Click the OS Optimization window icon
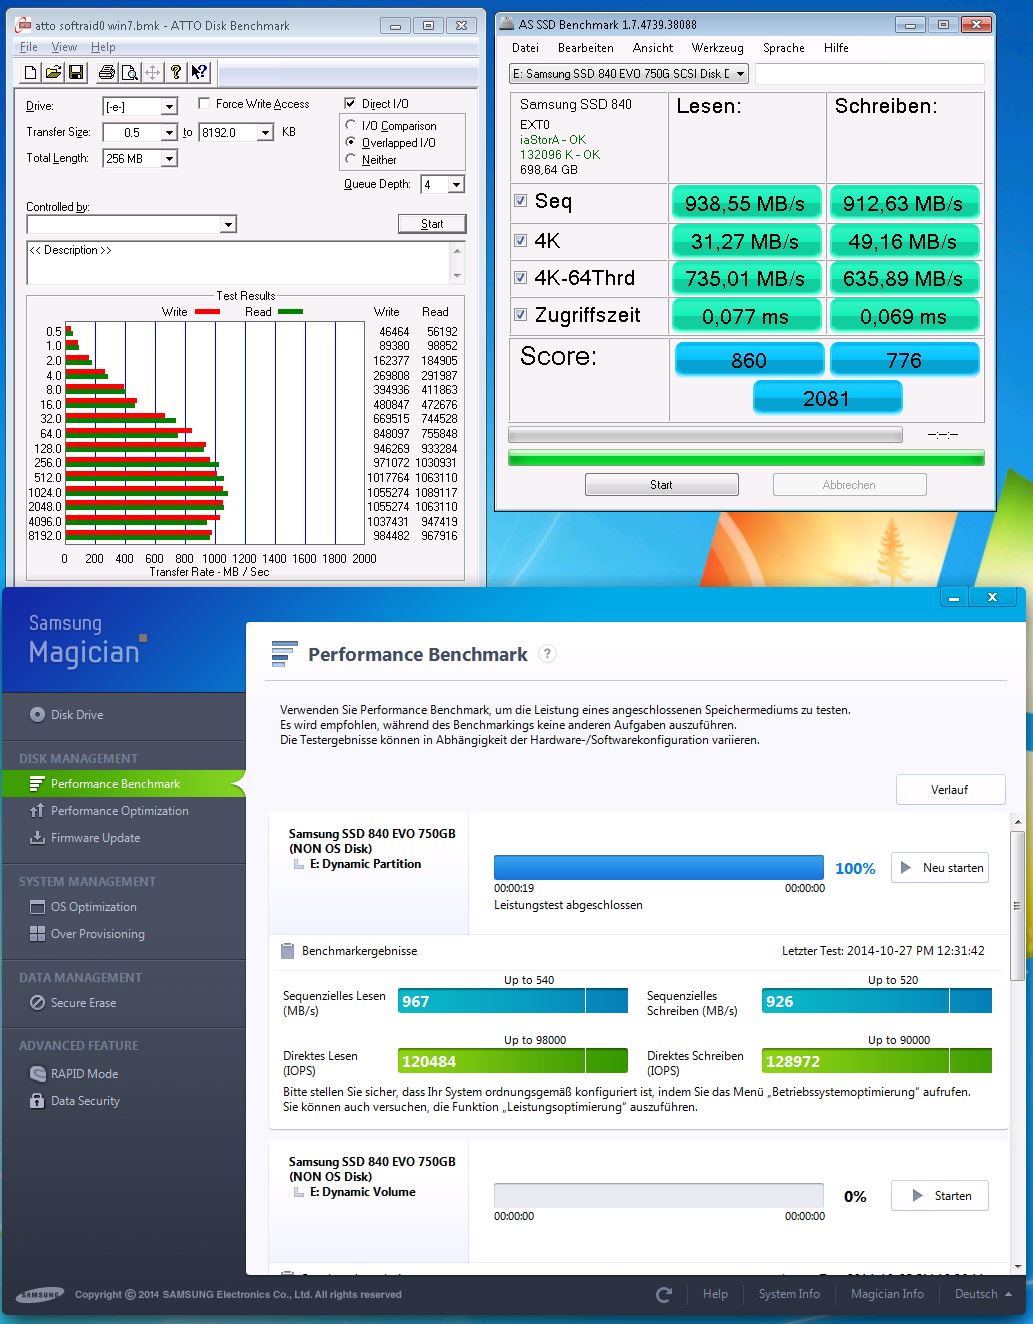The width and height of the screenshot is (1033, 1324). coord(37,907)
